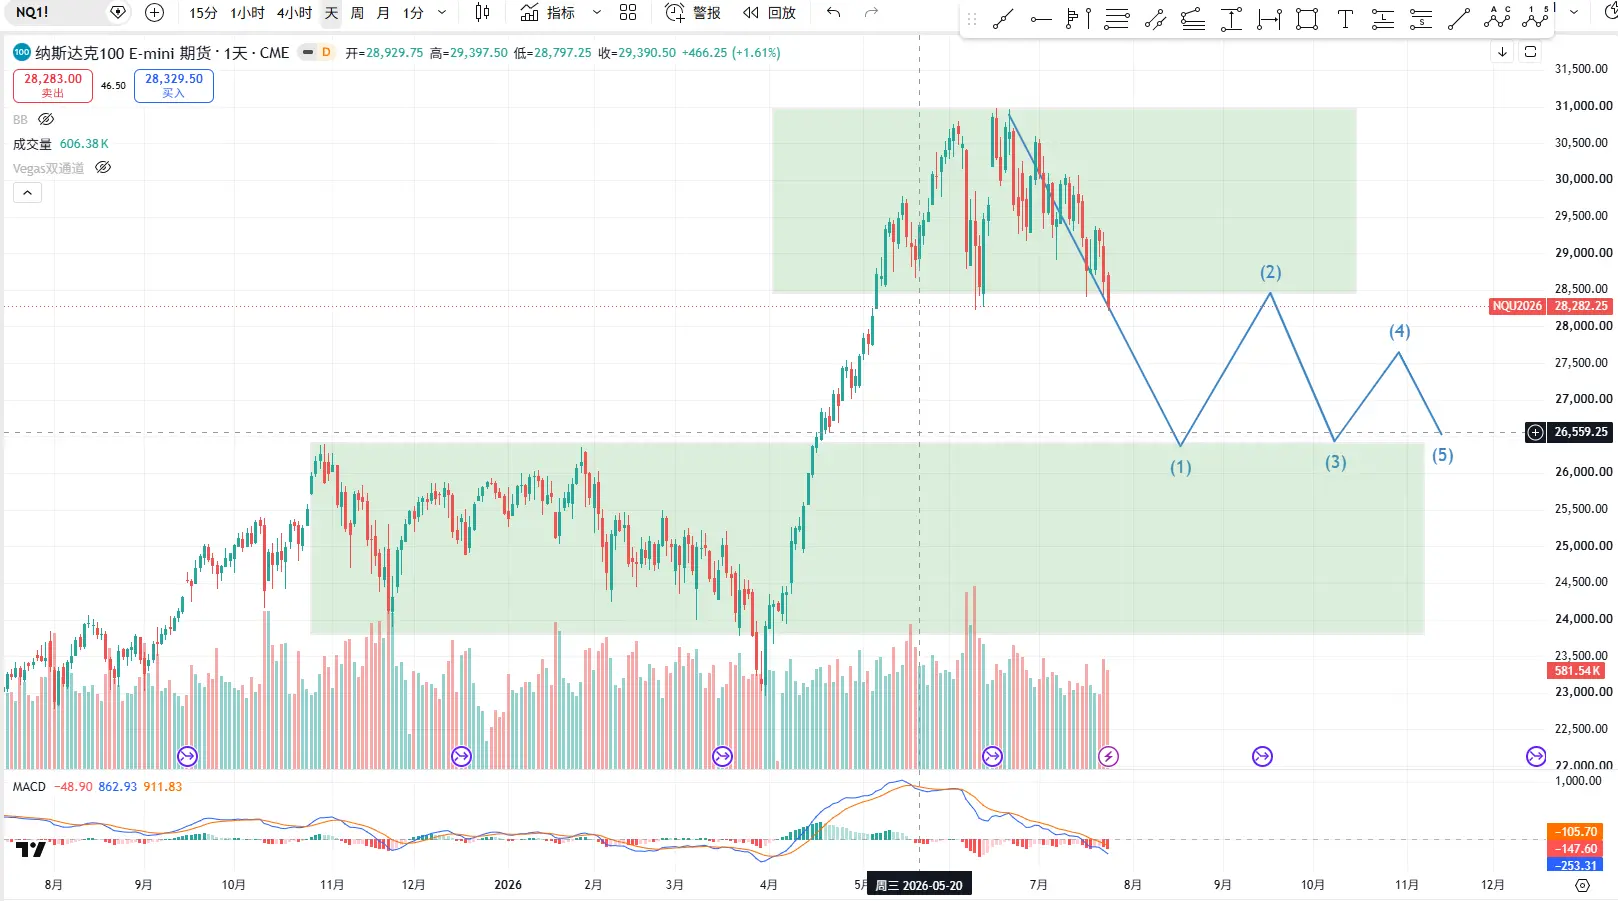Image resolution: width=1618 pixels, height=901 pixels.
Task: Select the fan-lines drawing tool
Action: tap(1193, 19)
